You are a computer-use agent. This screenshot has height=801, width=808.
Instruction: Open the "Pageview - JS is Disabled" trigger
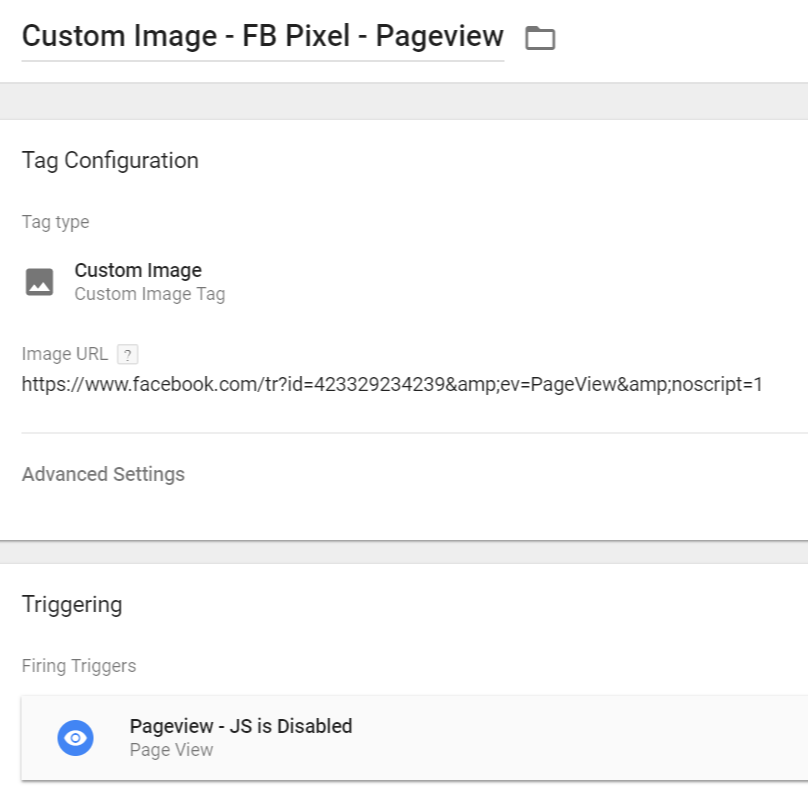coord(241,726)
